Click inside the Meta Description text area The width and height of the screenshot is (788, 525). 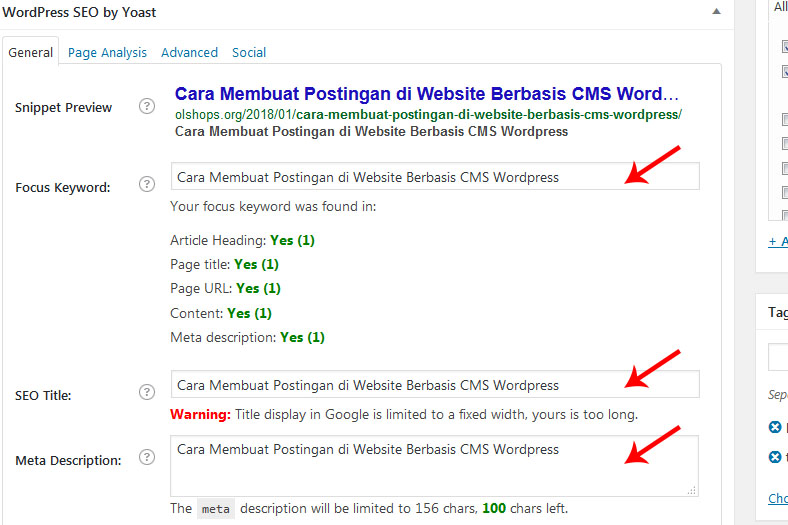point(435,466)
